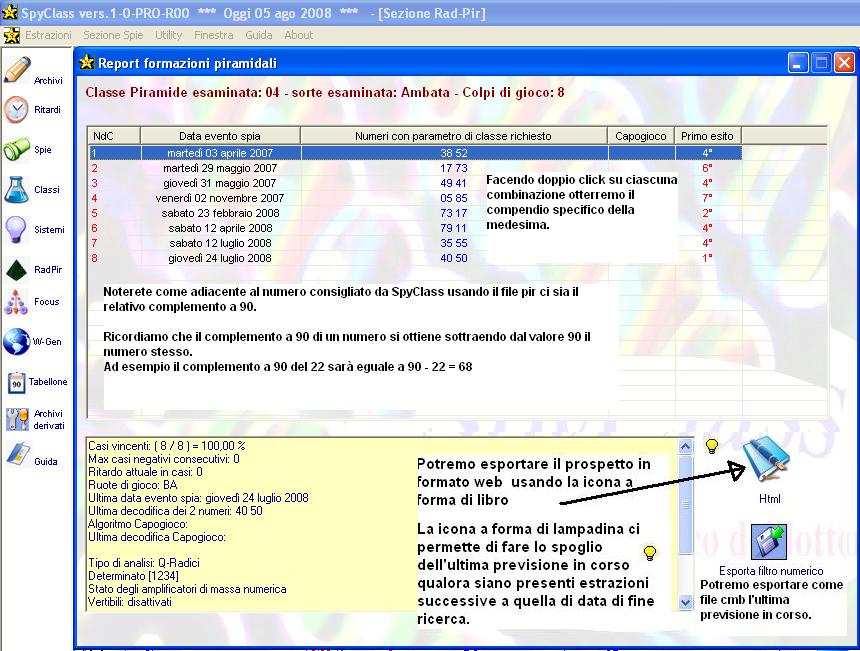Click the numbers cell 35 55
Image resolution: width=860 pixels, height=651 pixels.
pos(454,243)
